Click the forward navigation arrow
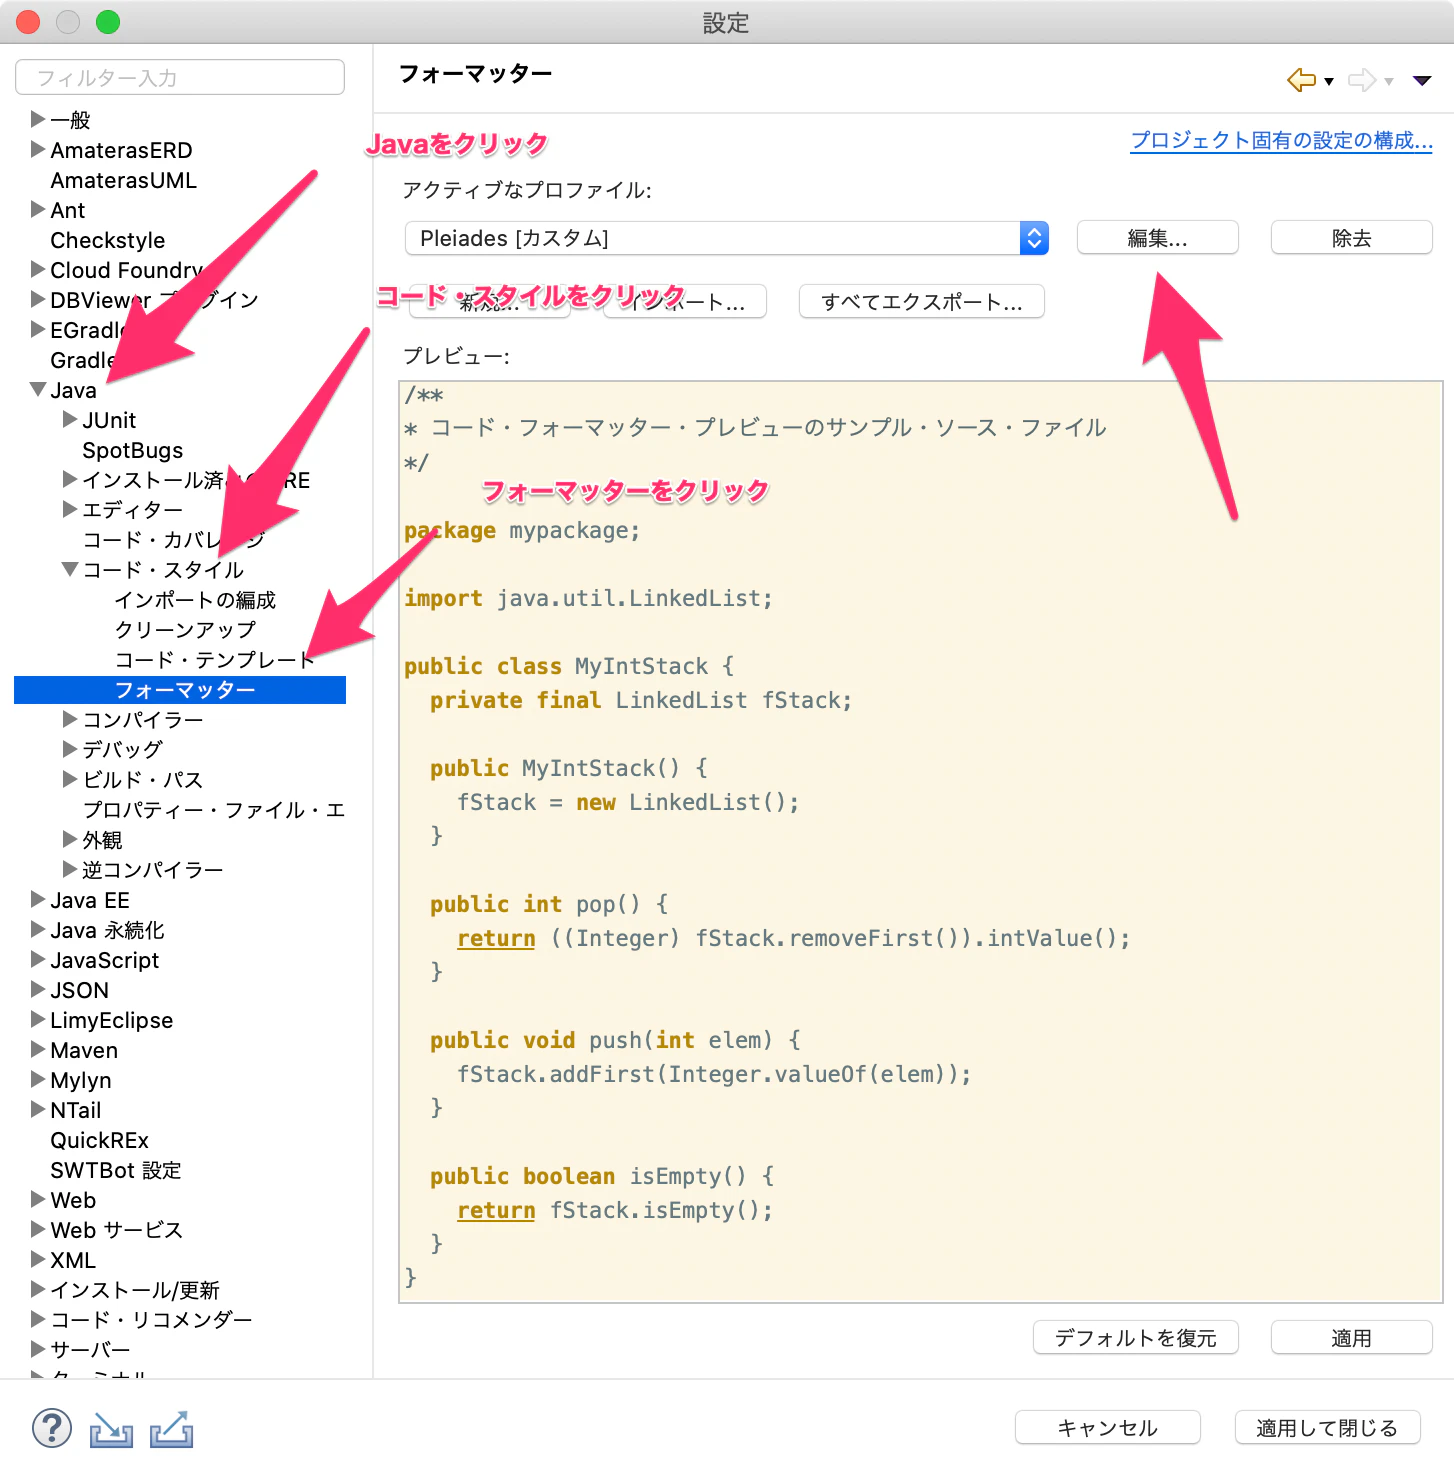 [x=1362, y=80]
